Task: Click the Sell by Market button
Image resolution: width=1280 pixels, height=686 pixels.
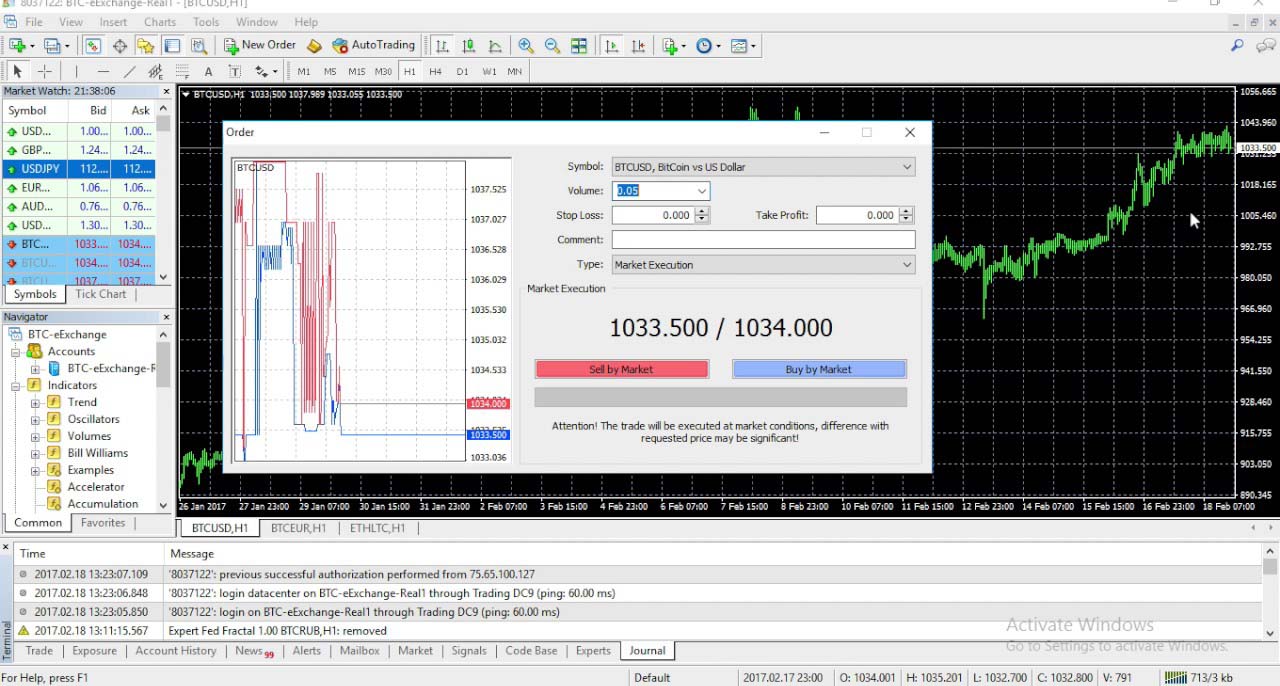Action: 621,370
